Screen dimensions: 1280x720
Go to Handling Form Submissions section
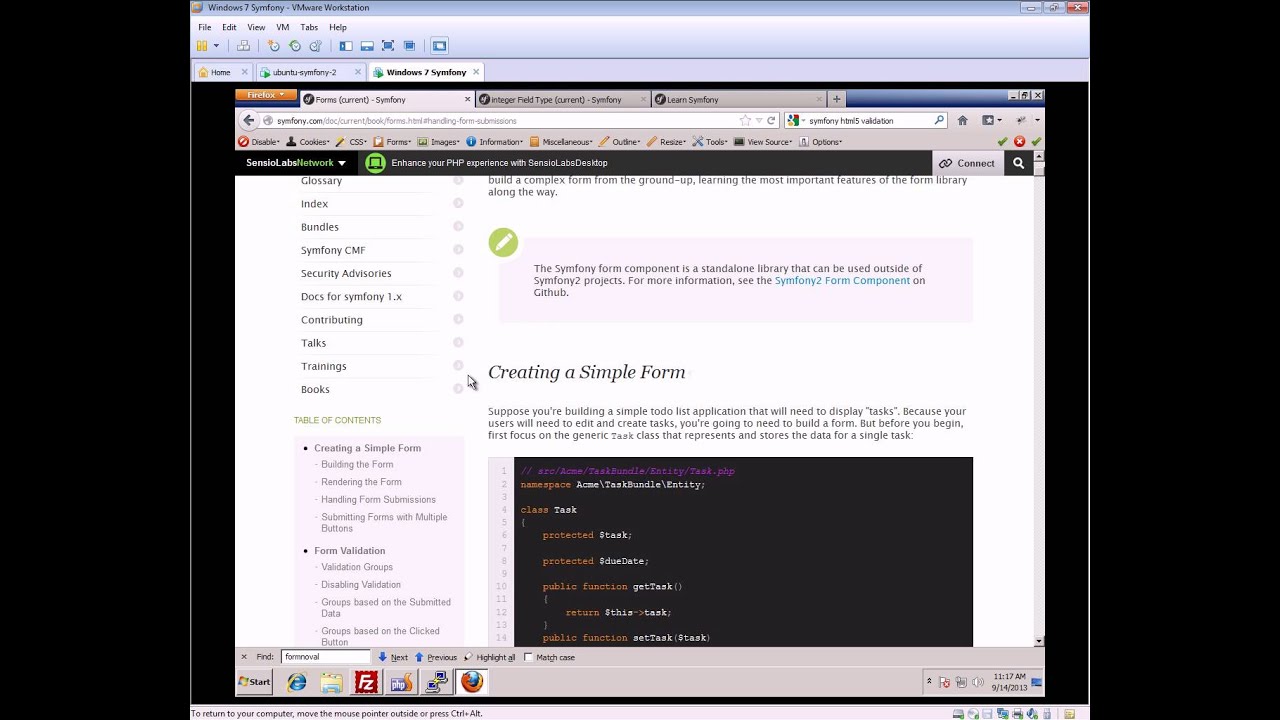click(378, 500)
